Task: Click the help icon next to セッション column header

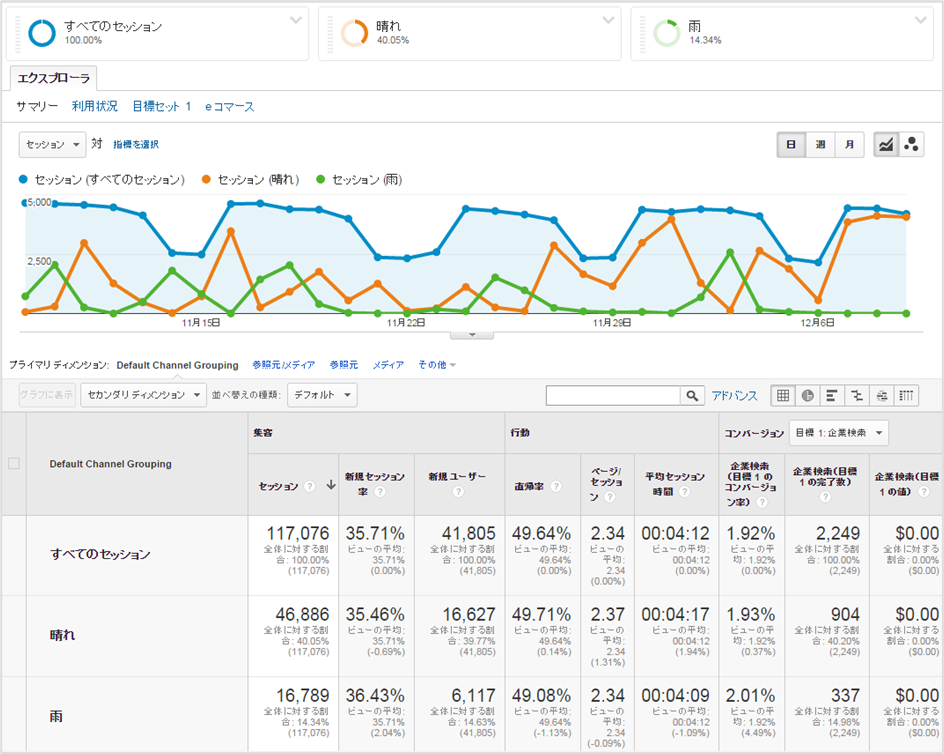Action: [x=309, y=486]
